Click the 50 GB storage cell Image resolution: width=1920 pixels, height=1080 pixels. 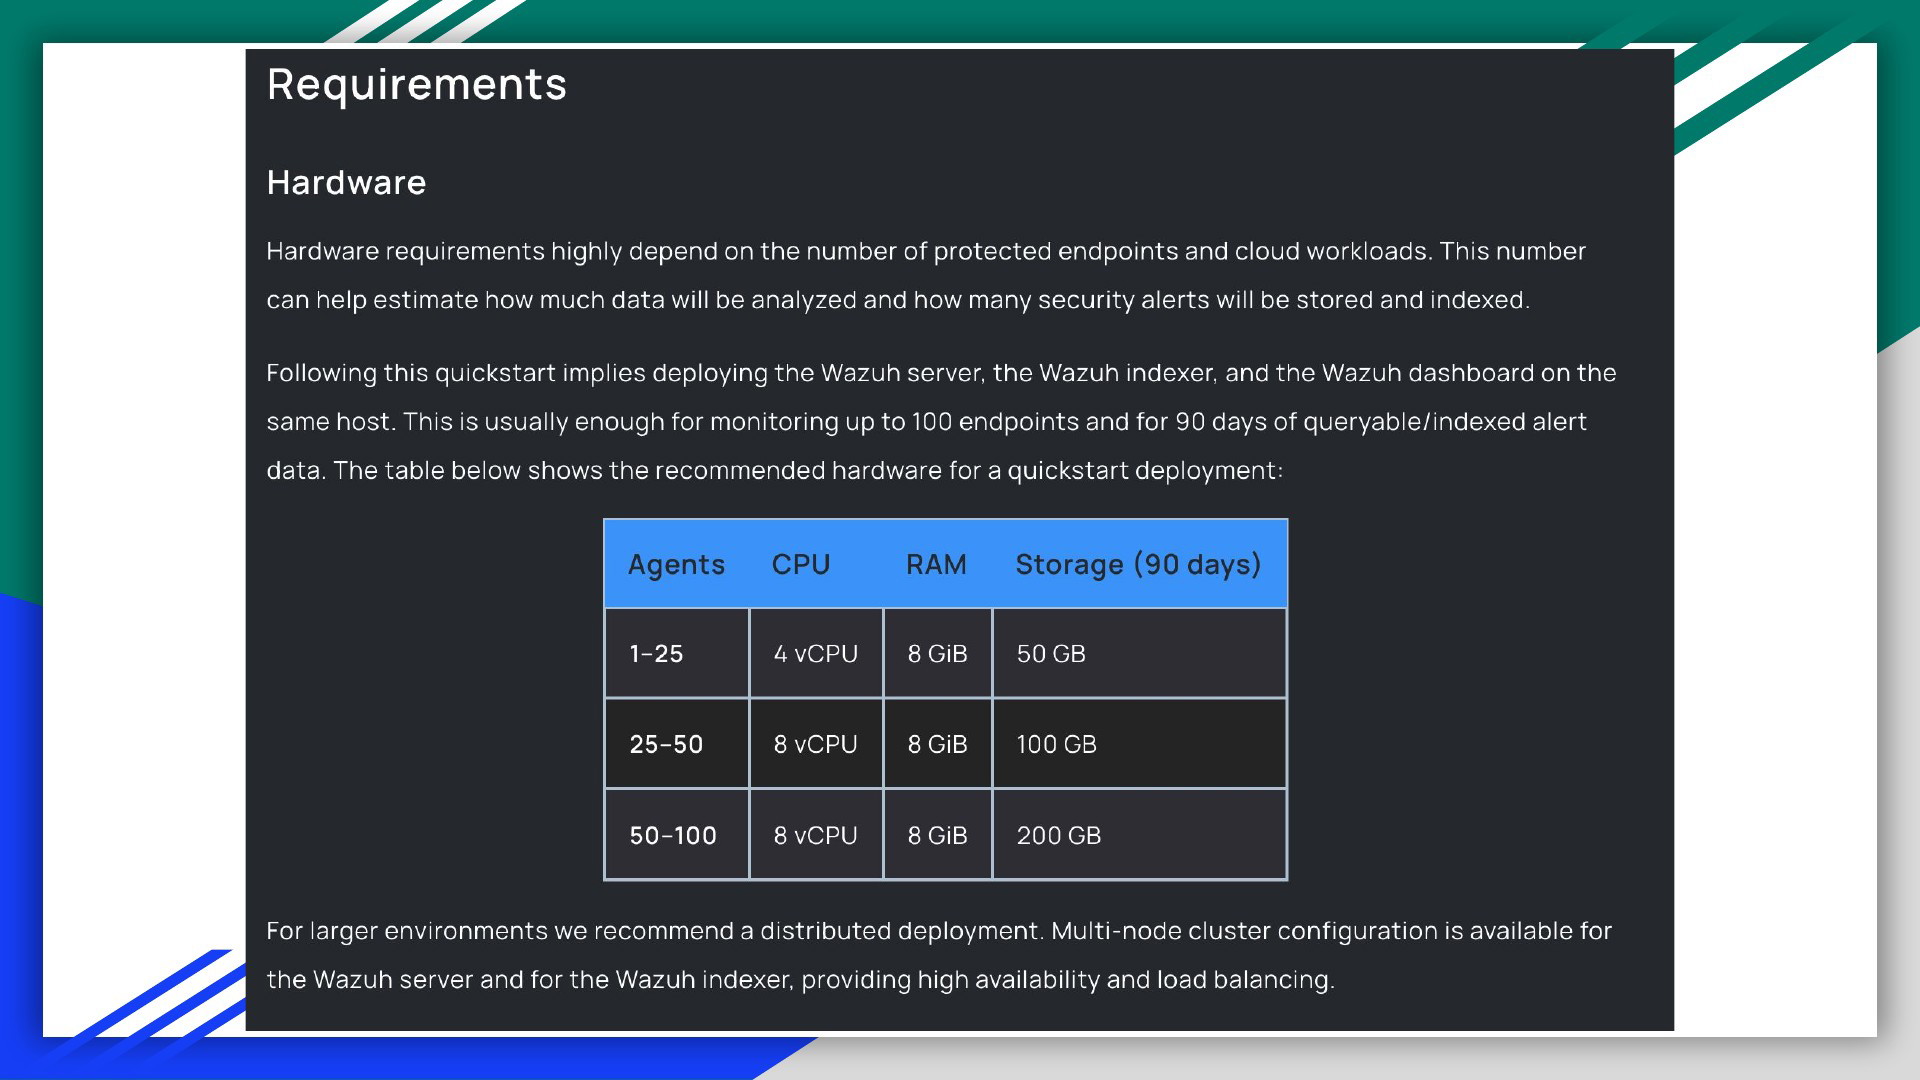(1051, 654)
